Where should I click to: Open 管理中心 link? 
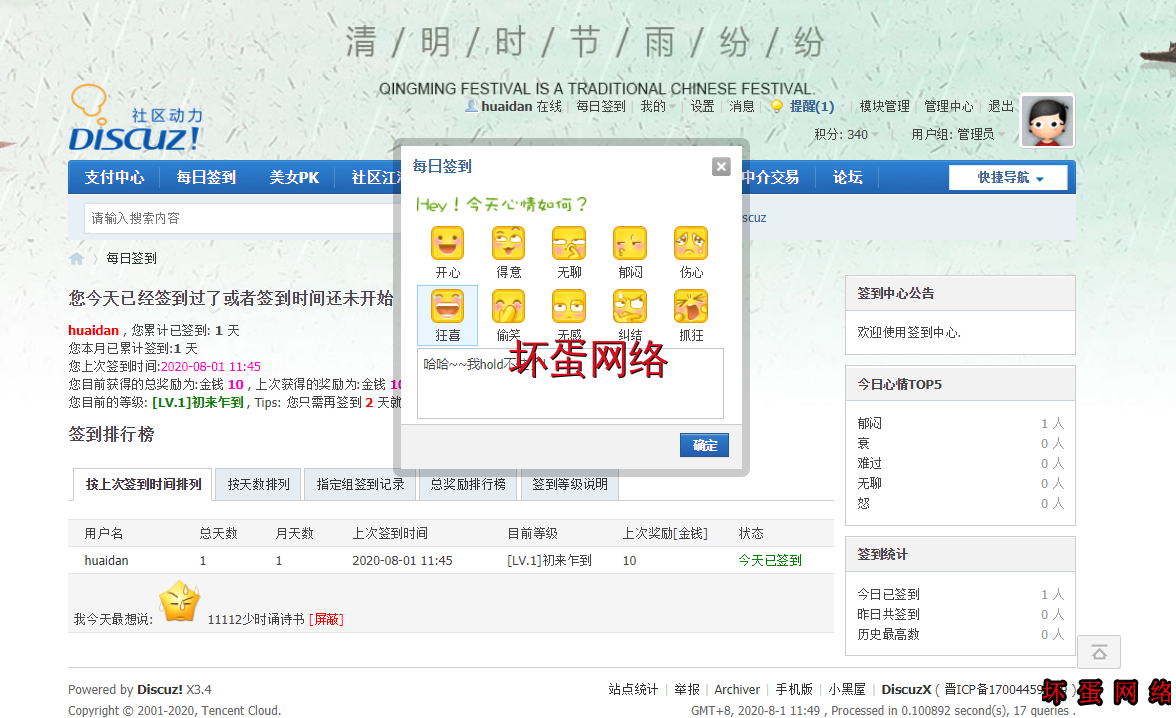tap(948, 107)
